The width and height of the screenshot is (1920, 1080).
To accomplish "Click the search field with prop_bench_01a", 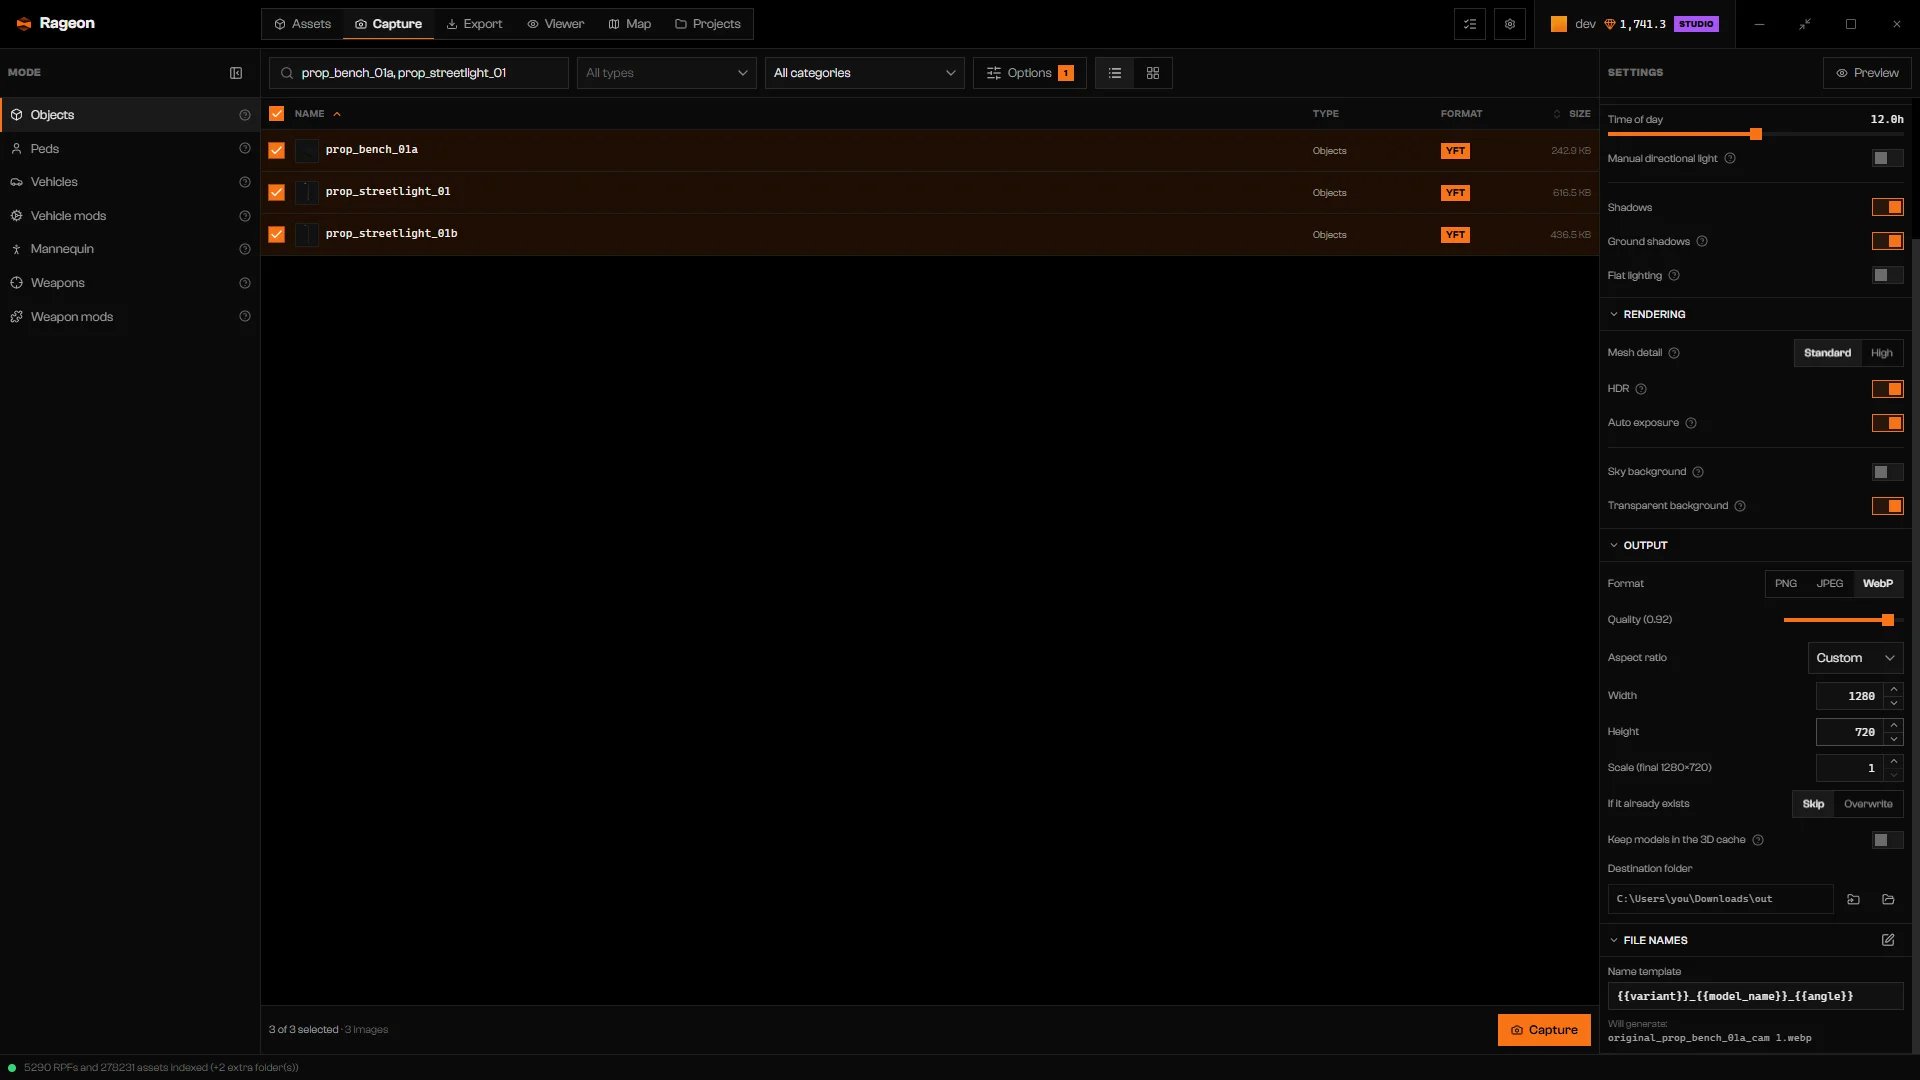I will (419, 73).
